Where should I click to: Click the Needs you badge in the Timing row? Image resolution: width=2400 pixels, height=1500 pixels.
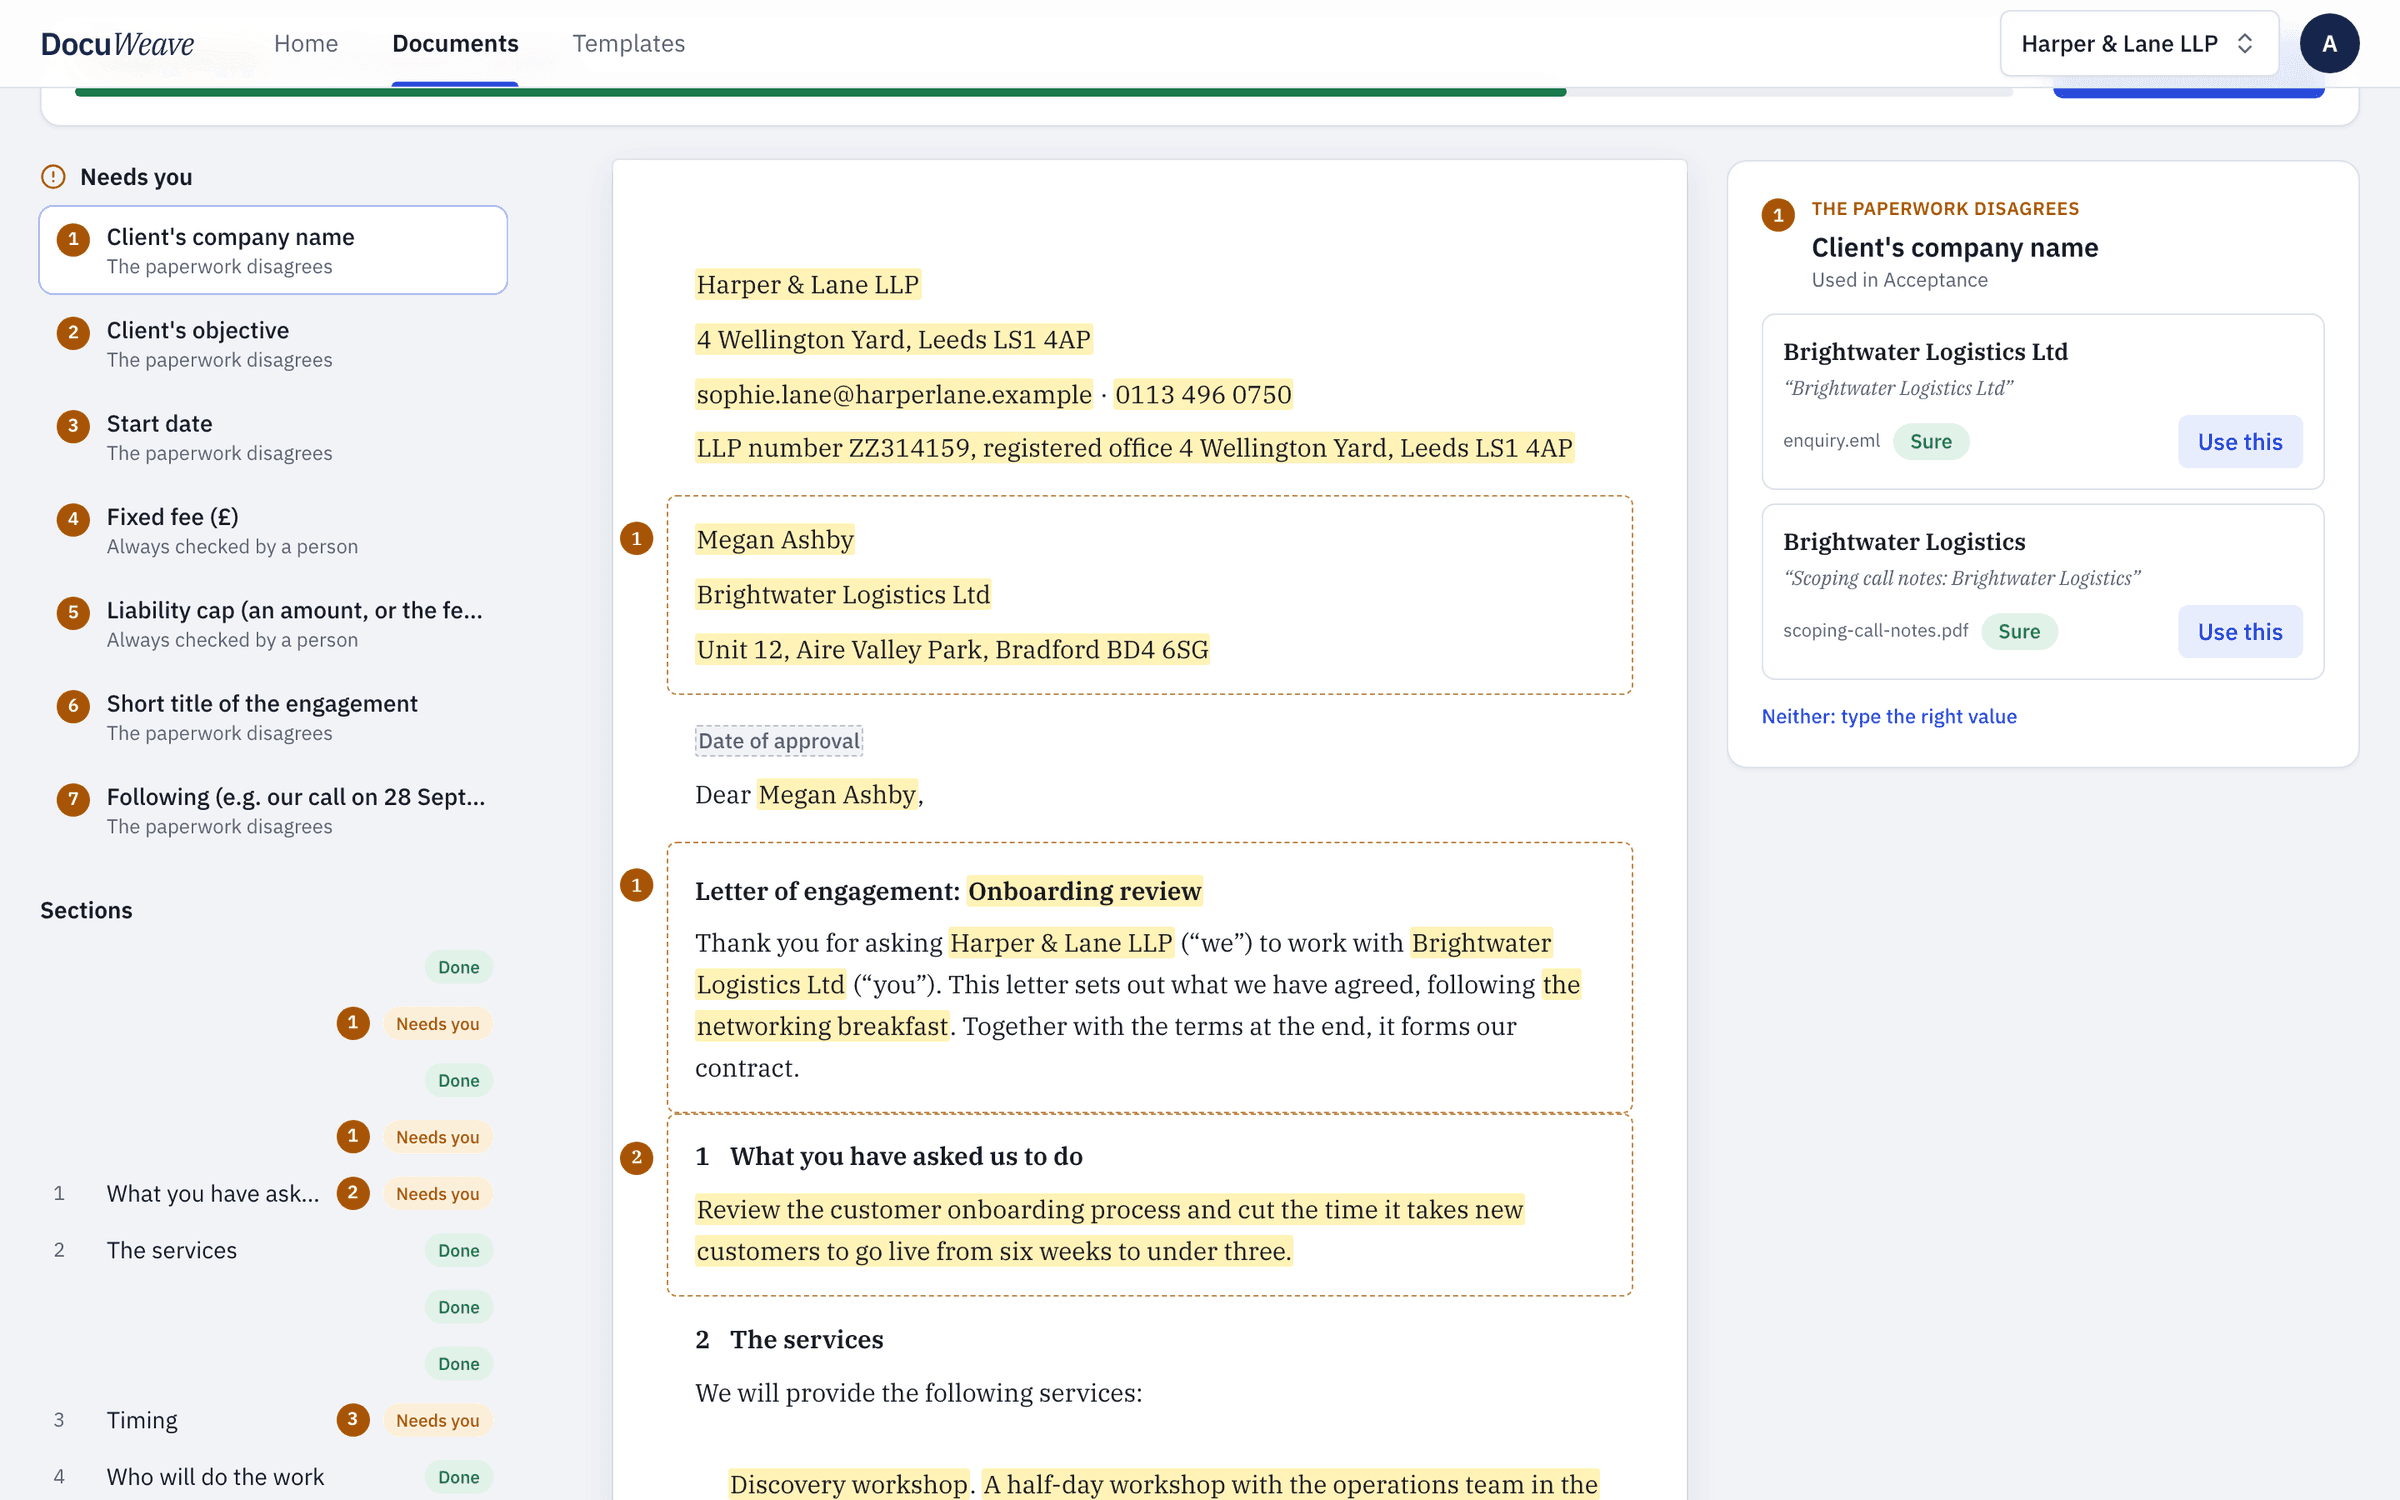click(x=437, y=1420)
